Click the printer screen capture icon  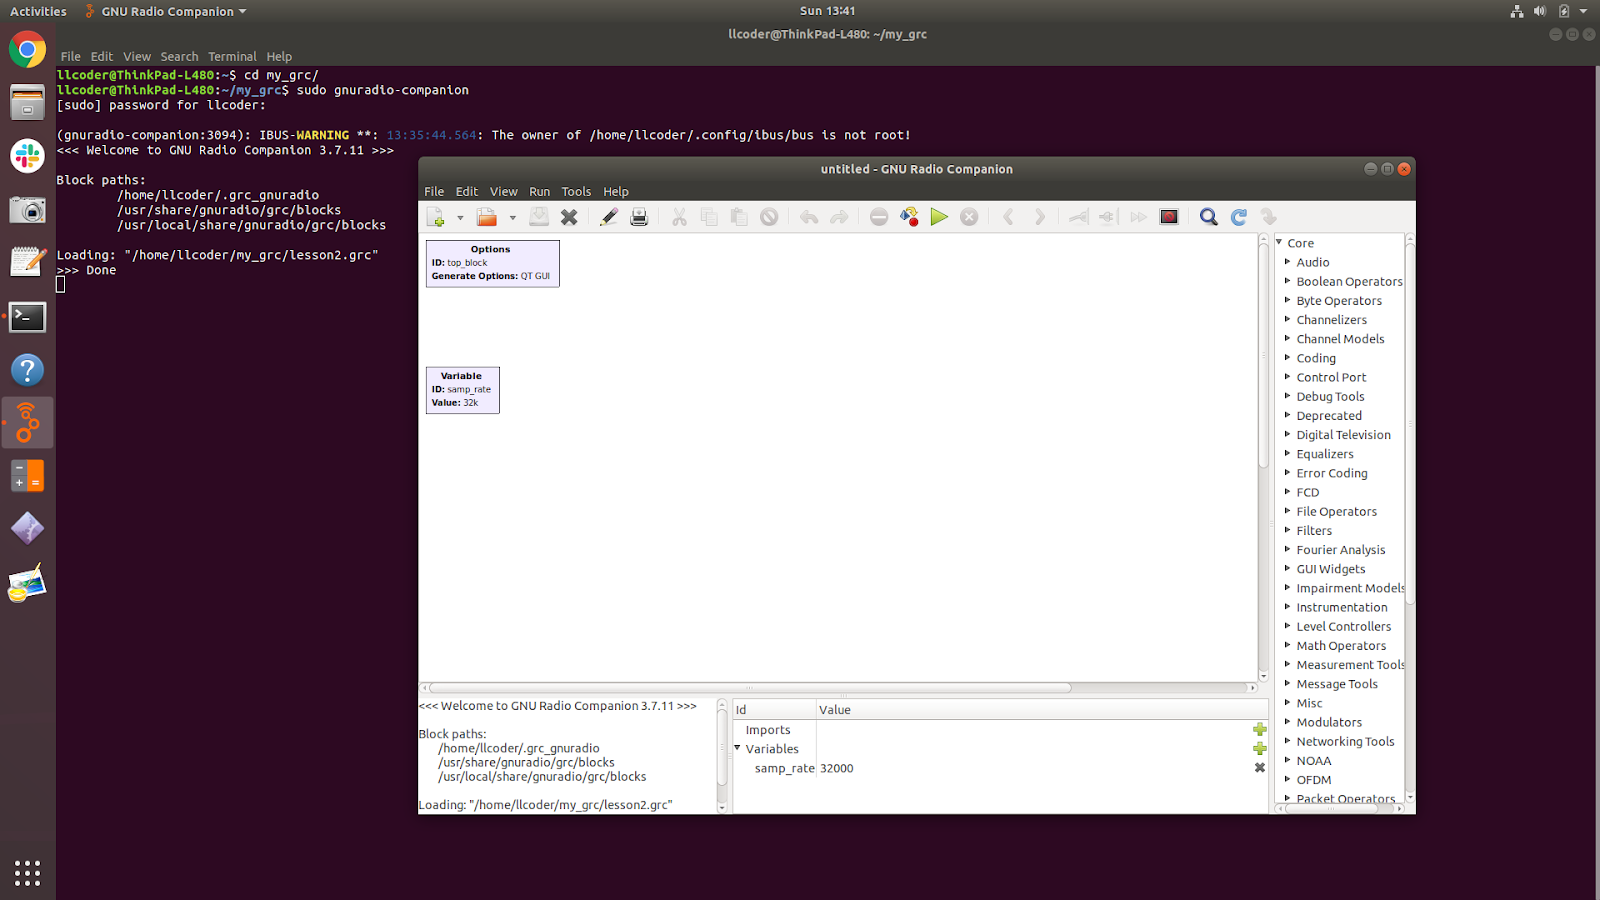639,217
